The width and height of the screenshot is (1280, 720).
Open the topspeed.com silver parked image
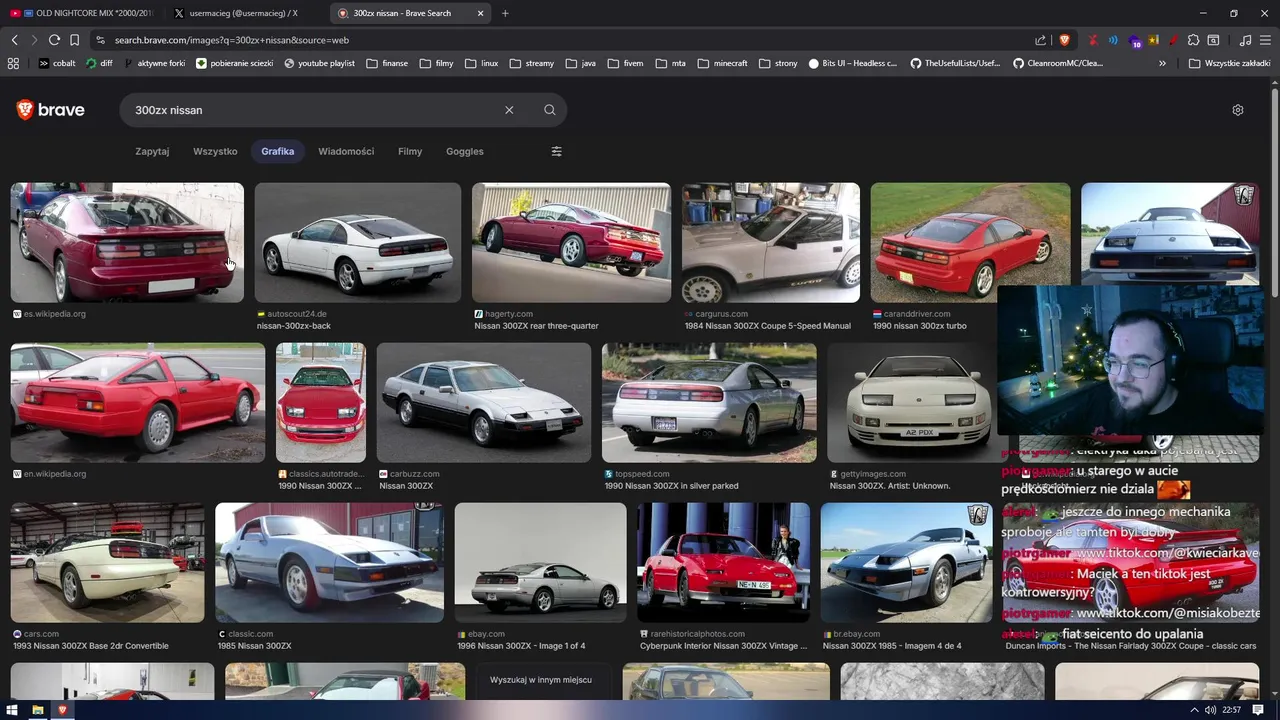tap(709, 403)
